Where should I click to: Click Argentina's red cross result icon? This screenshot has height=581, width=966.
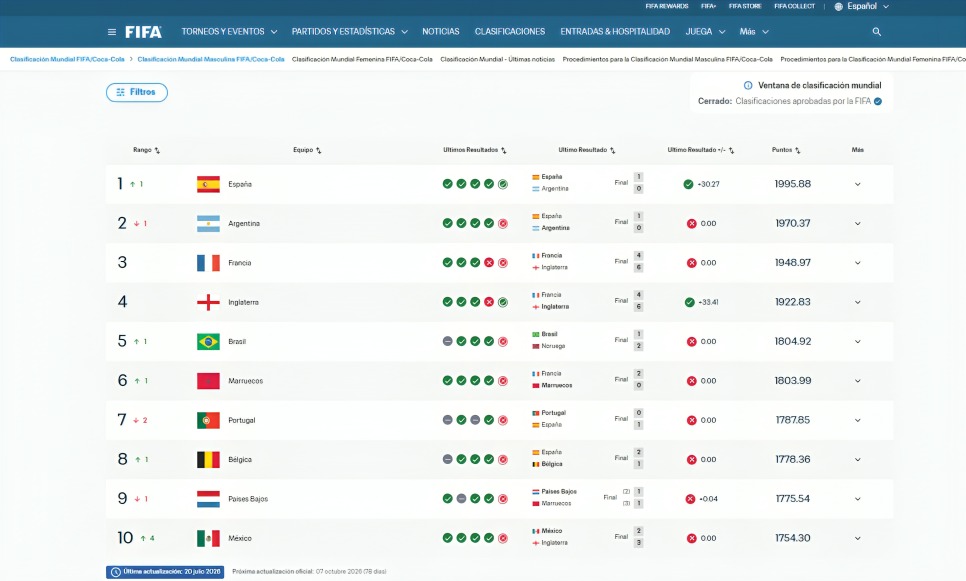click(691, 224)
